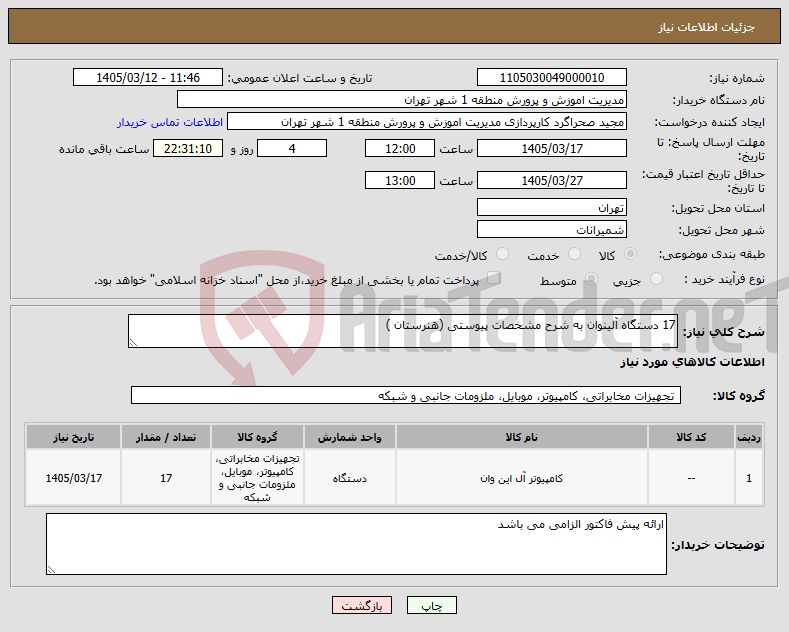Click the توضیحات خریدار label
The height and width of the screenshot is (632, 789).
click(718, 544)
